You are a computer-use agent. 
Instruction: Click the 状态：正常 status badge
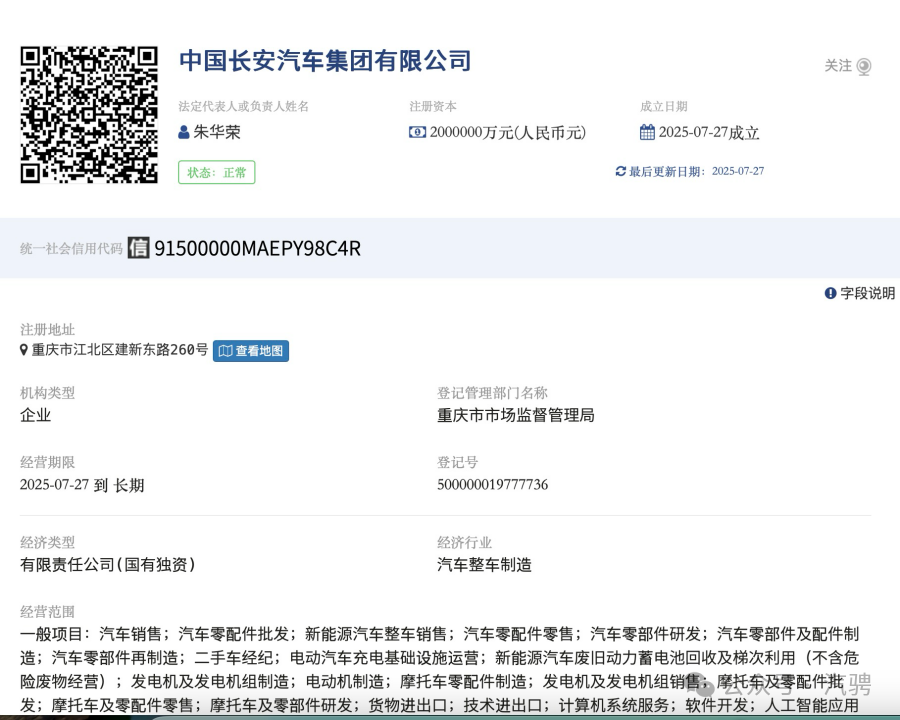(x=217, y=172)
